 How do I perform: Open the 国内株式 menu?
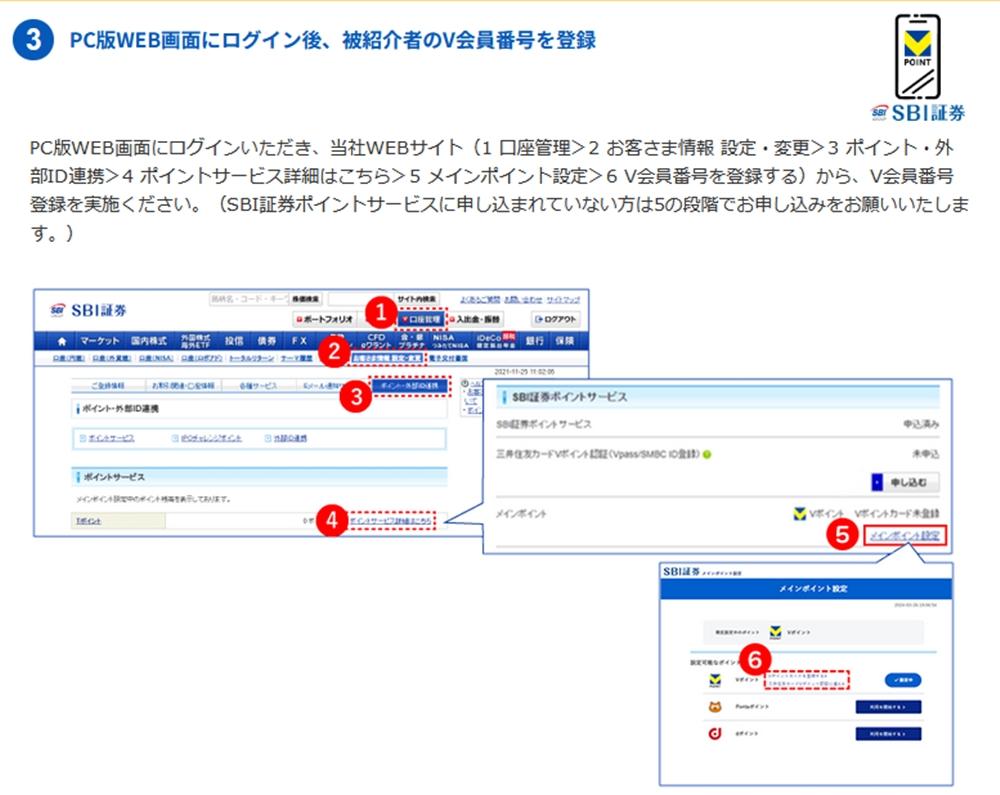coord(149,341)
